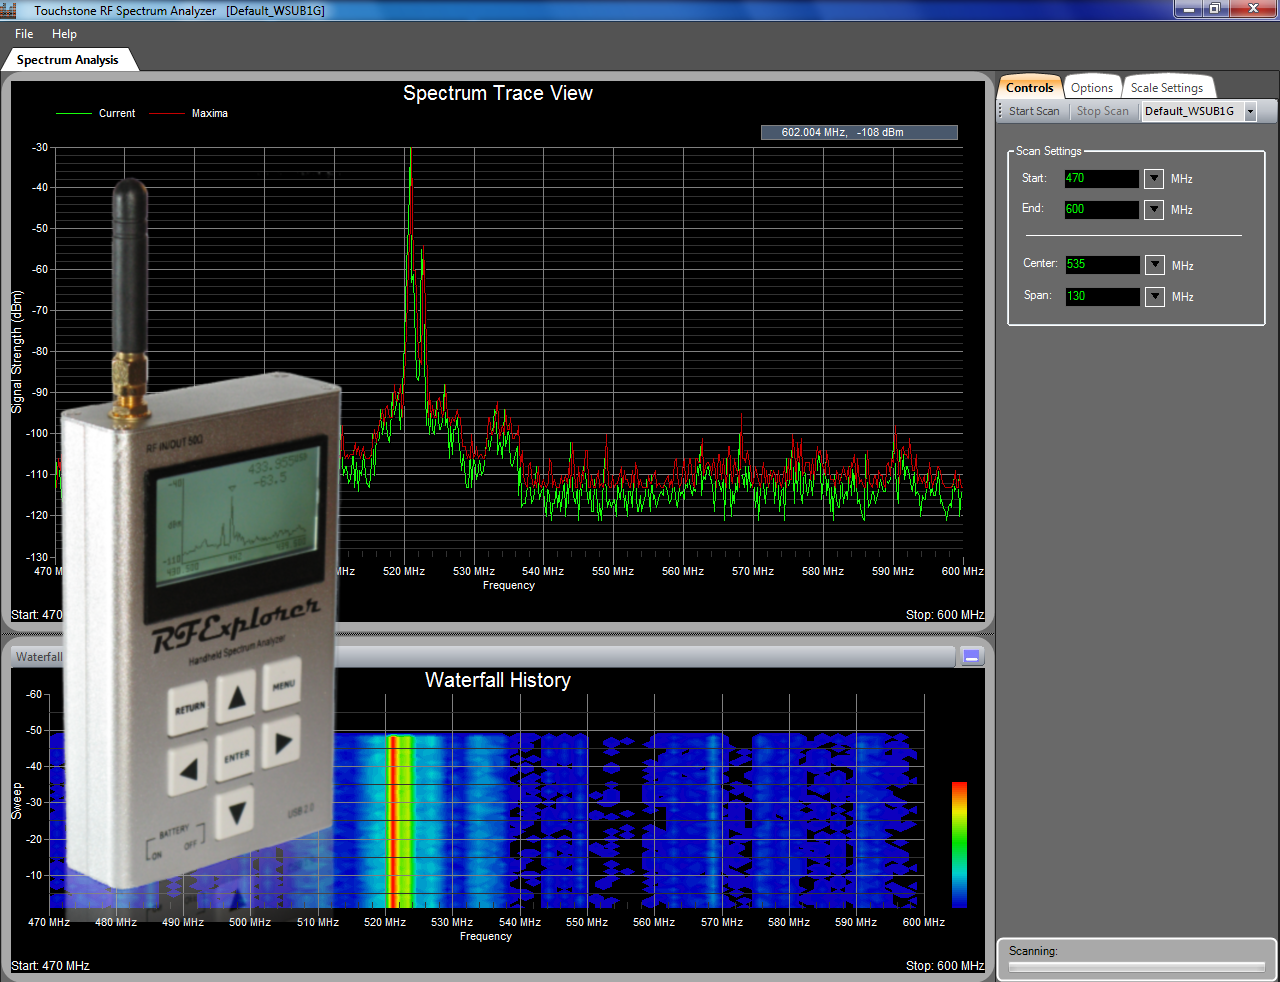Switch to the Options tab
Viewport: 1280px width, 982px height.
(1091, 88)
